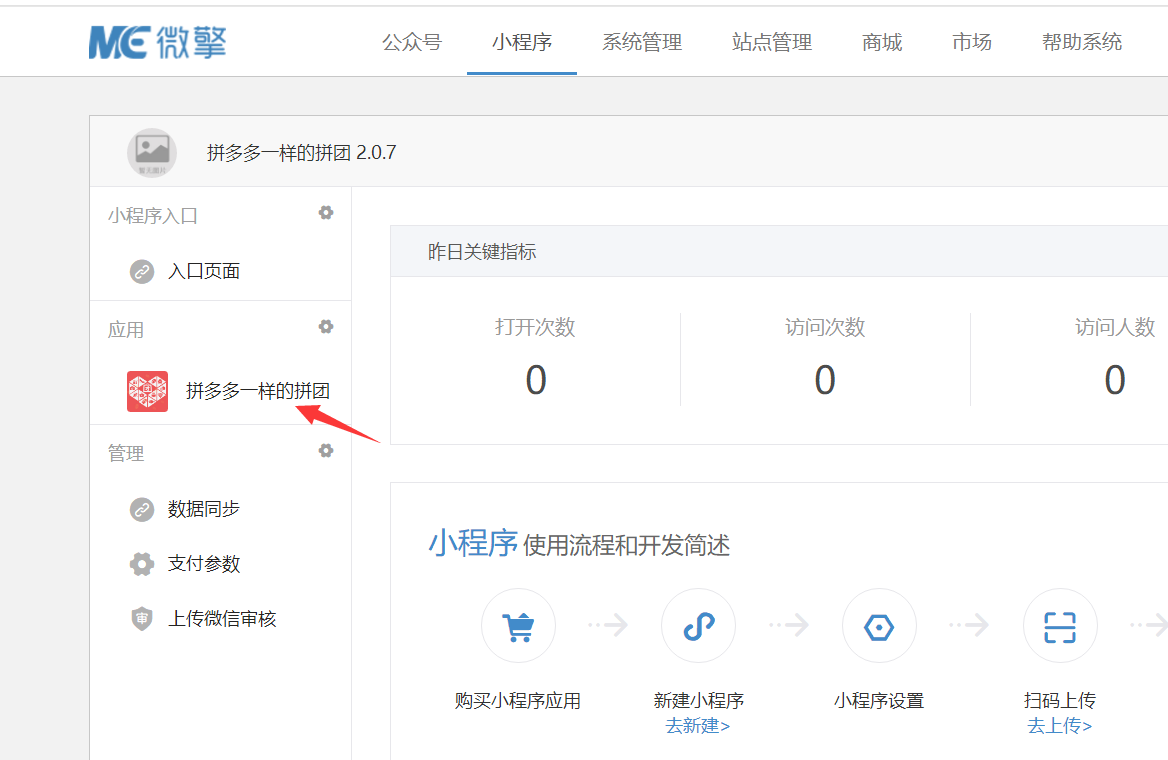Click the 去新建> link

pos(698,726)
